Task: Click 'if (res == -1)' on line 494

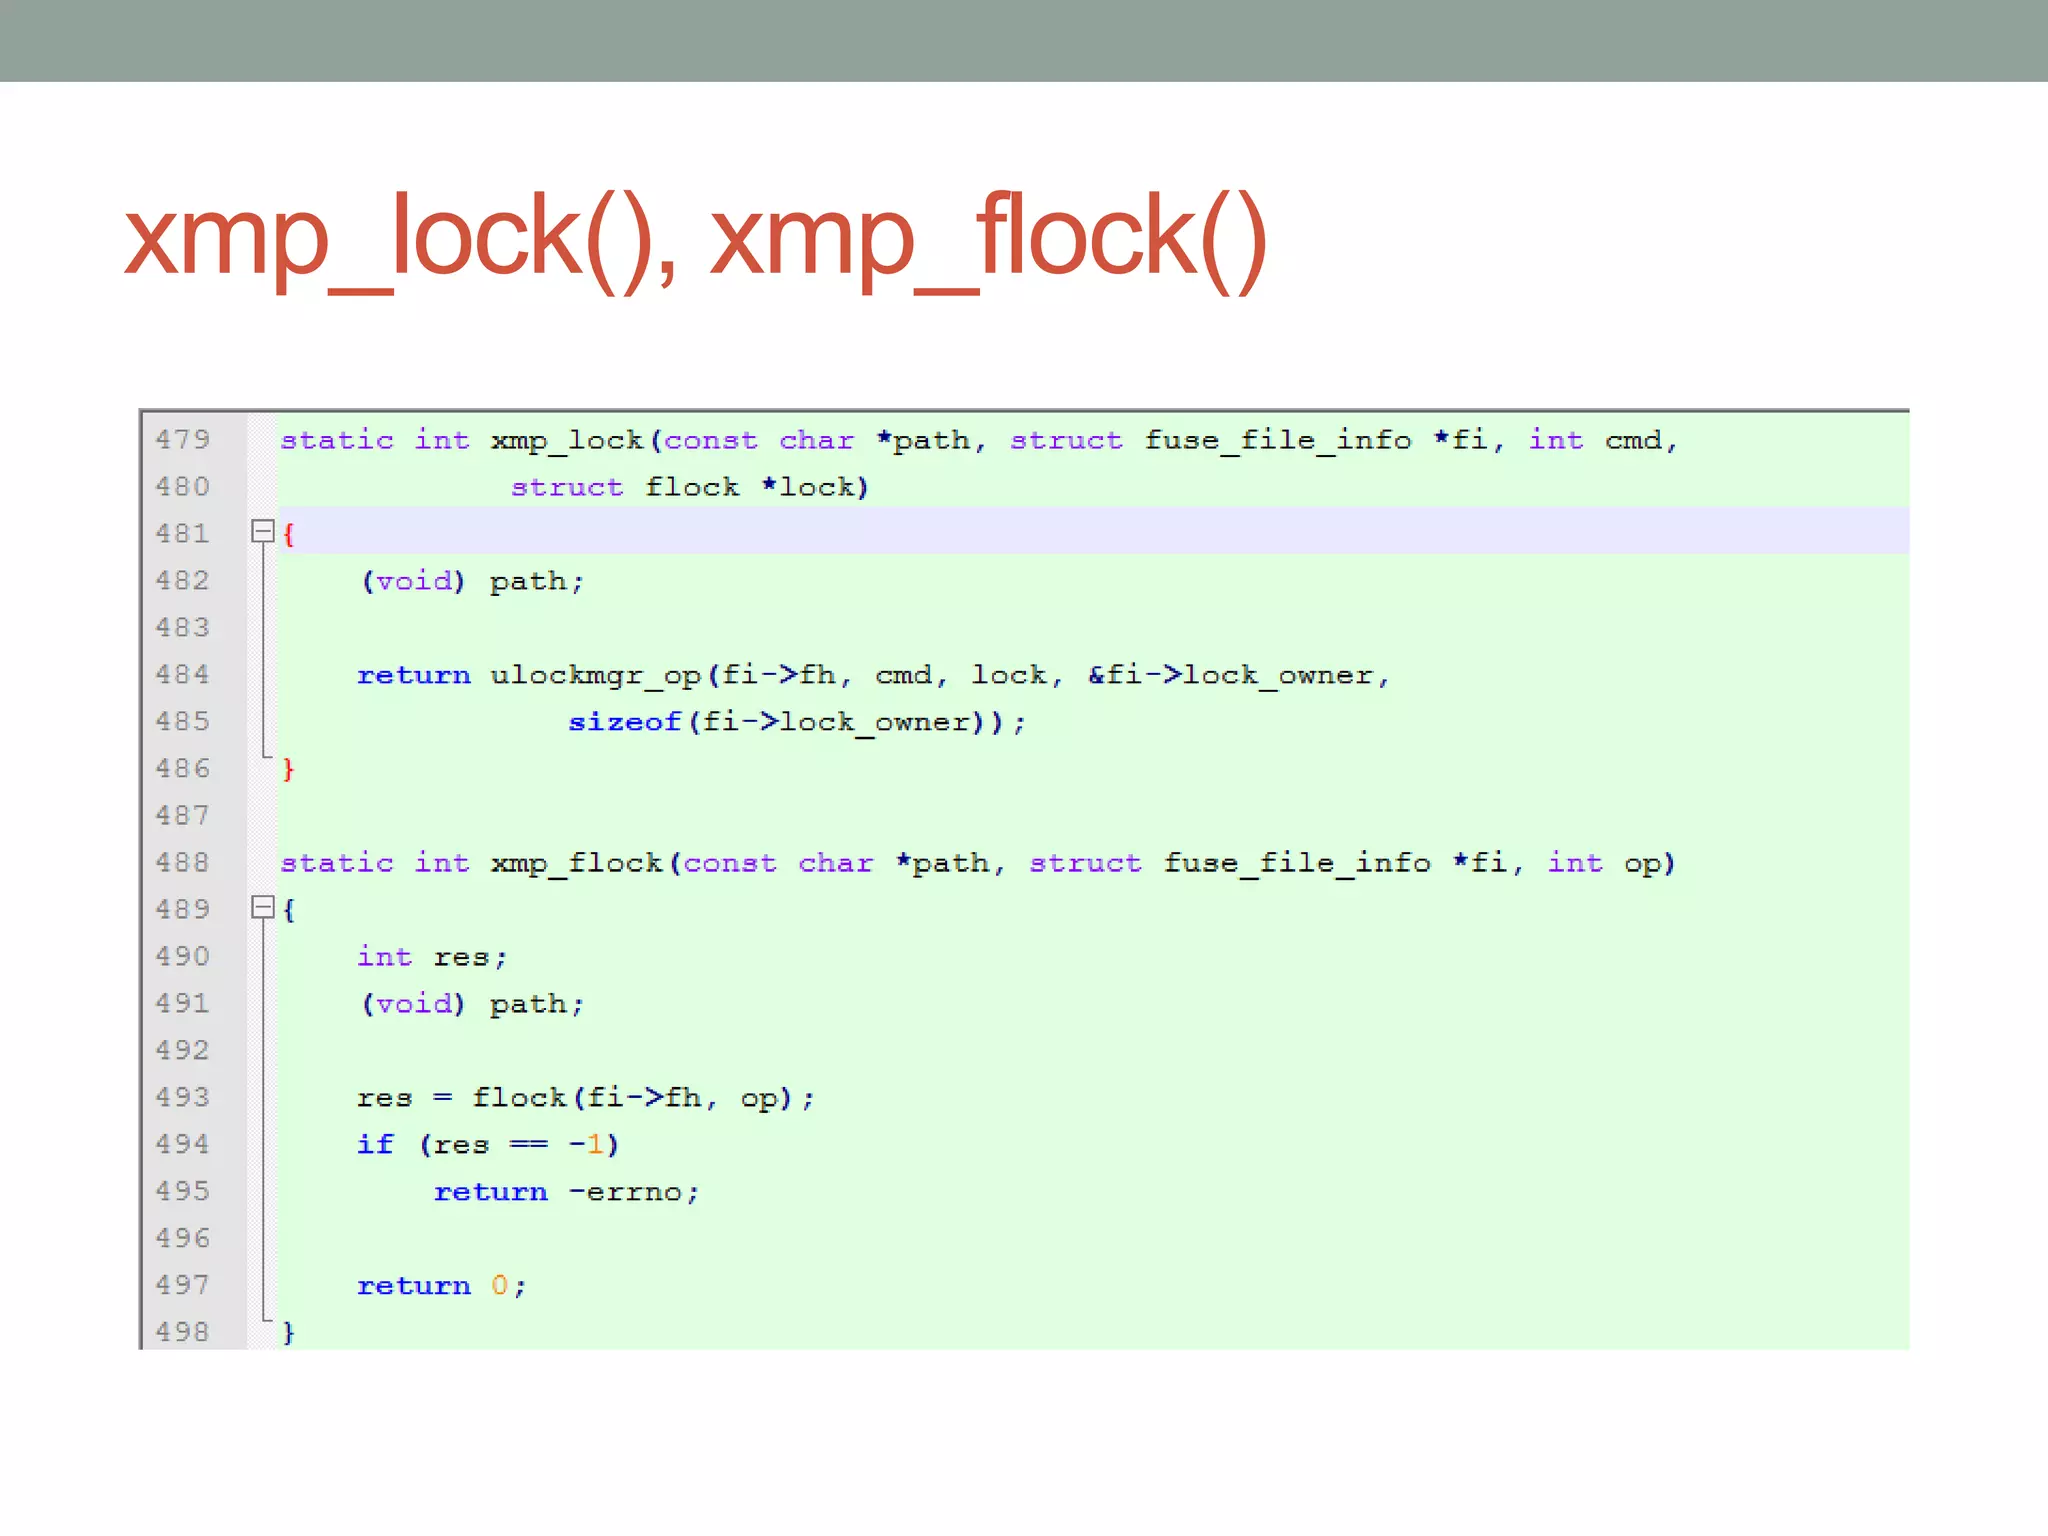Action: click(488, 1145)
